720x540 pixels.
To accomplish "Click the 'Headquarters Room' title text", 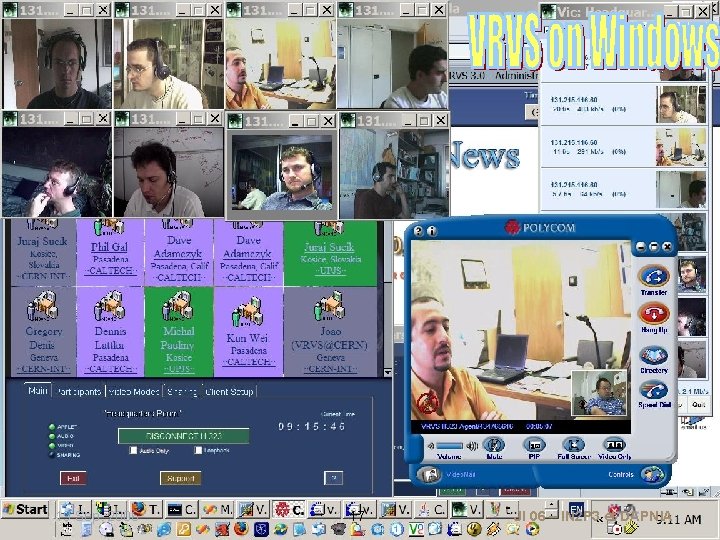I will 143,413.
